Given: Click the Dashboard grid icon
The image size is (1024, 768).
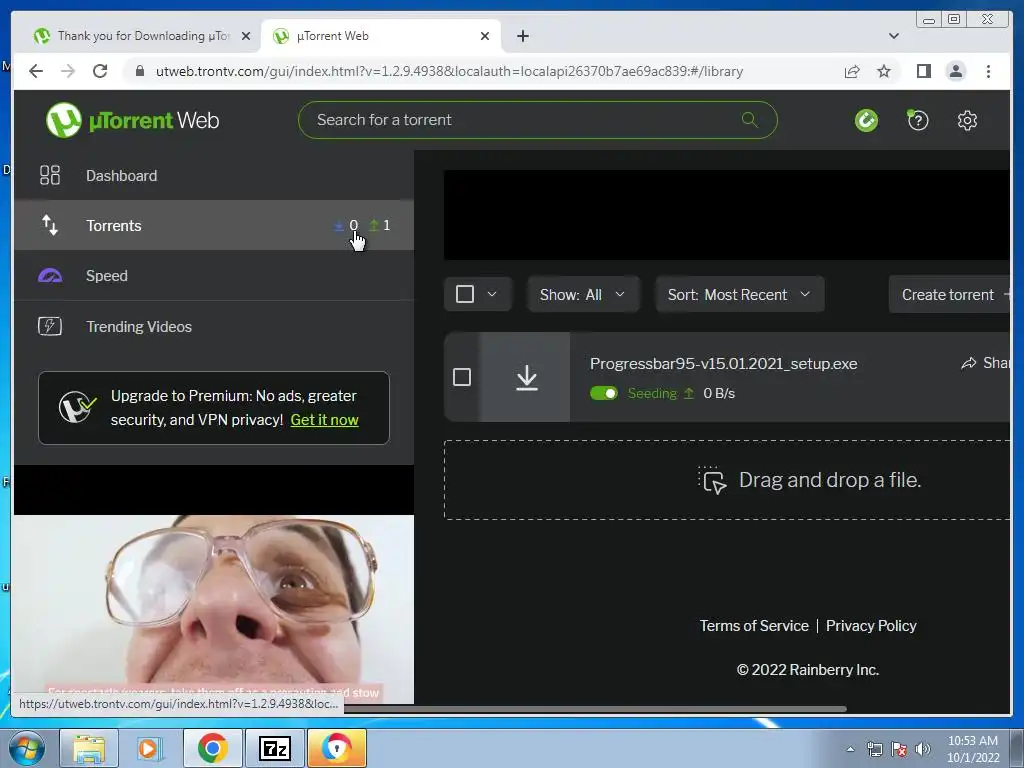Looking at the screenshot, I should click(x=50, y=175).
